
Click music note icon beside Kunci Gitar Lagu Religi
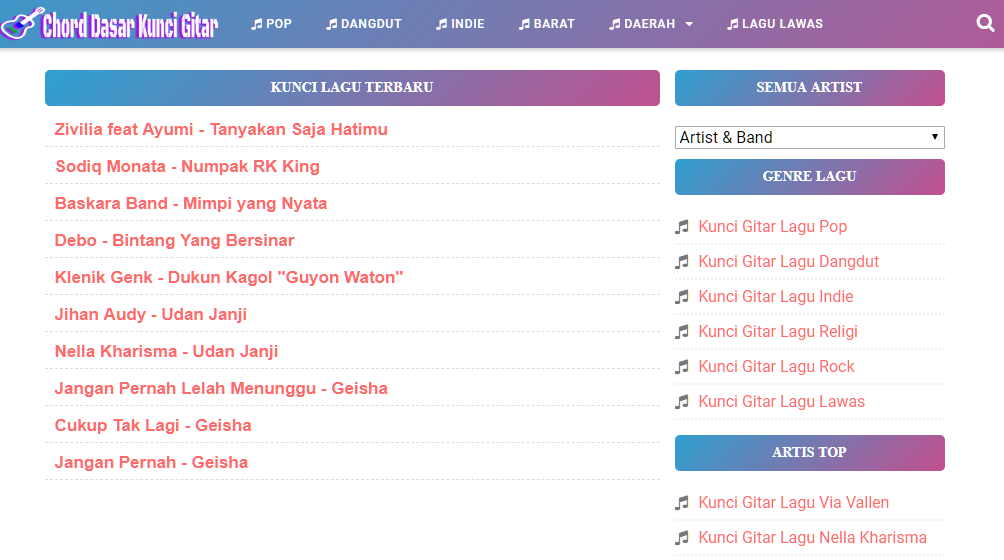pyautogui.click(x=682, y=332)
